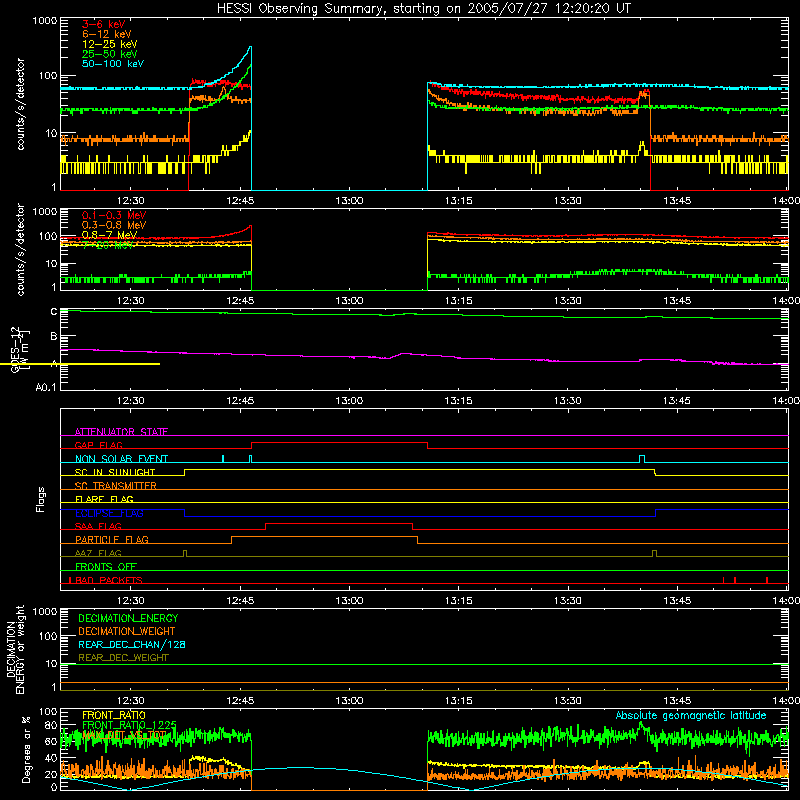This screenshot has width=800, height=800.
Task: Click the 'FRONTS_OFF' flag label
Action: [x=105, y=566]
